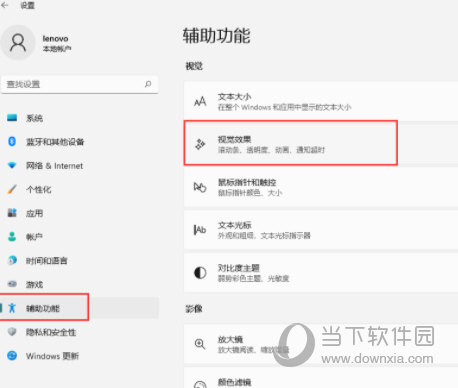Click the AA text size icon
This screenshot has width=458, height=388.
200,102
